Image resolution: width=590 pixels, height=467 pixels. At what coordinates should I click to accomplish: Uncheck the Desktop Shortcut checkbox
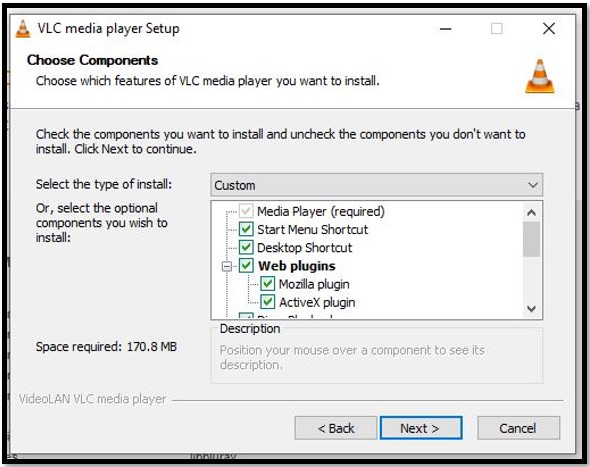coord(246,247)
